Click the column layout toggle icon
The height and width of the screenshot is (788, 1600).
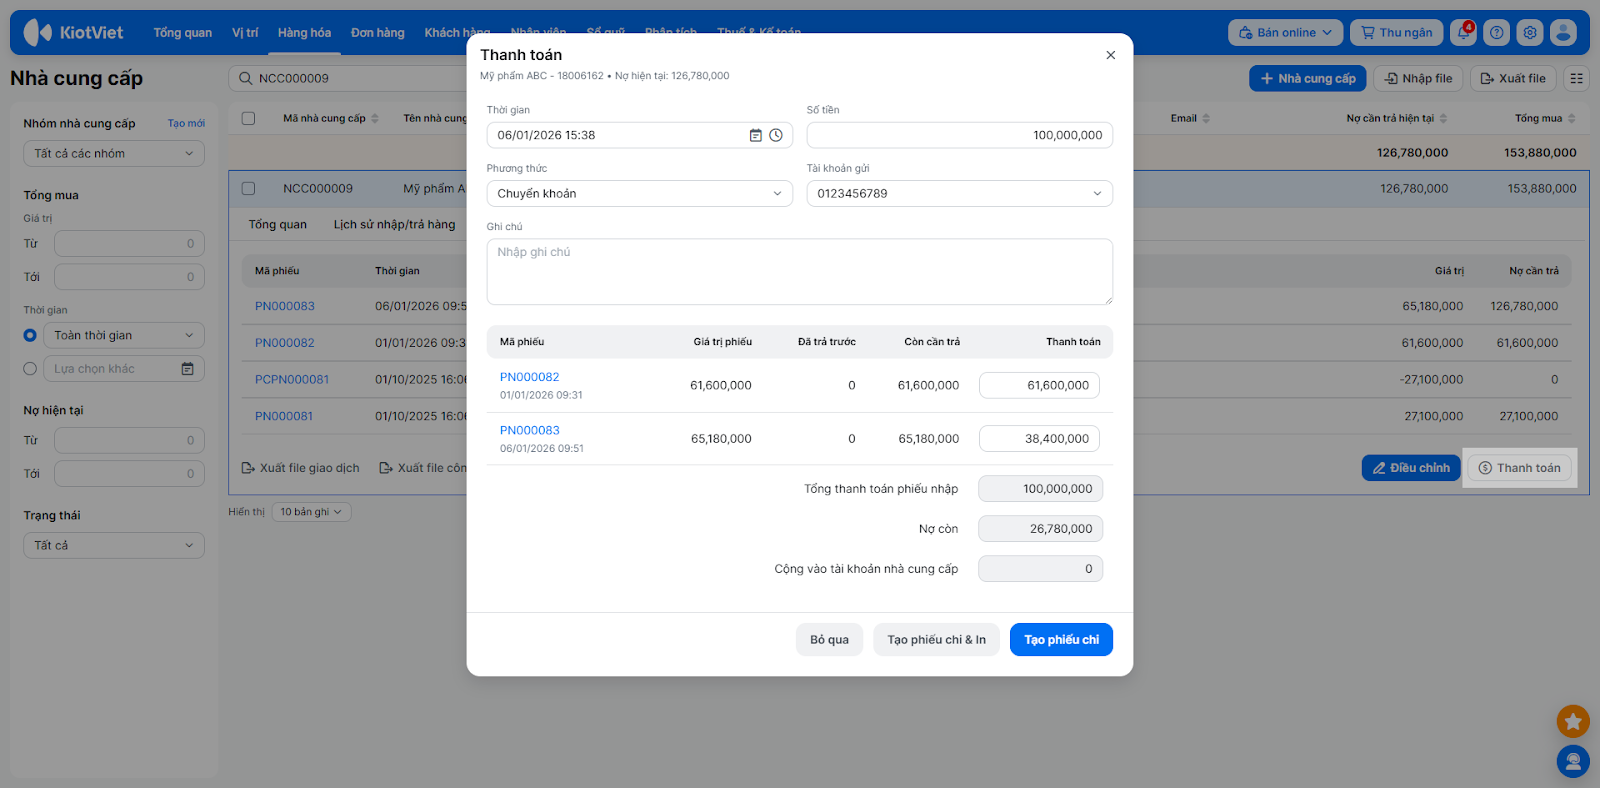[x=1577, y=78]
